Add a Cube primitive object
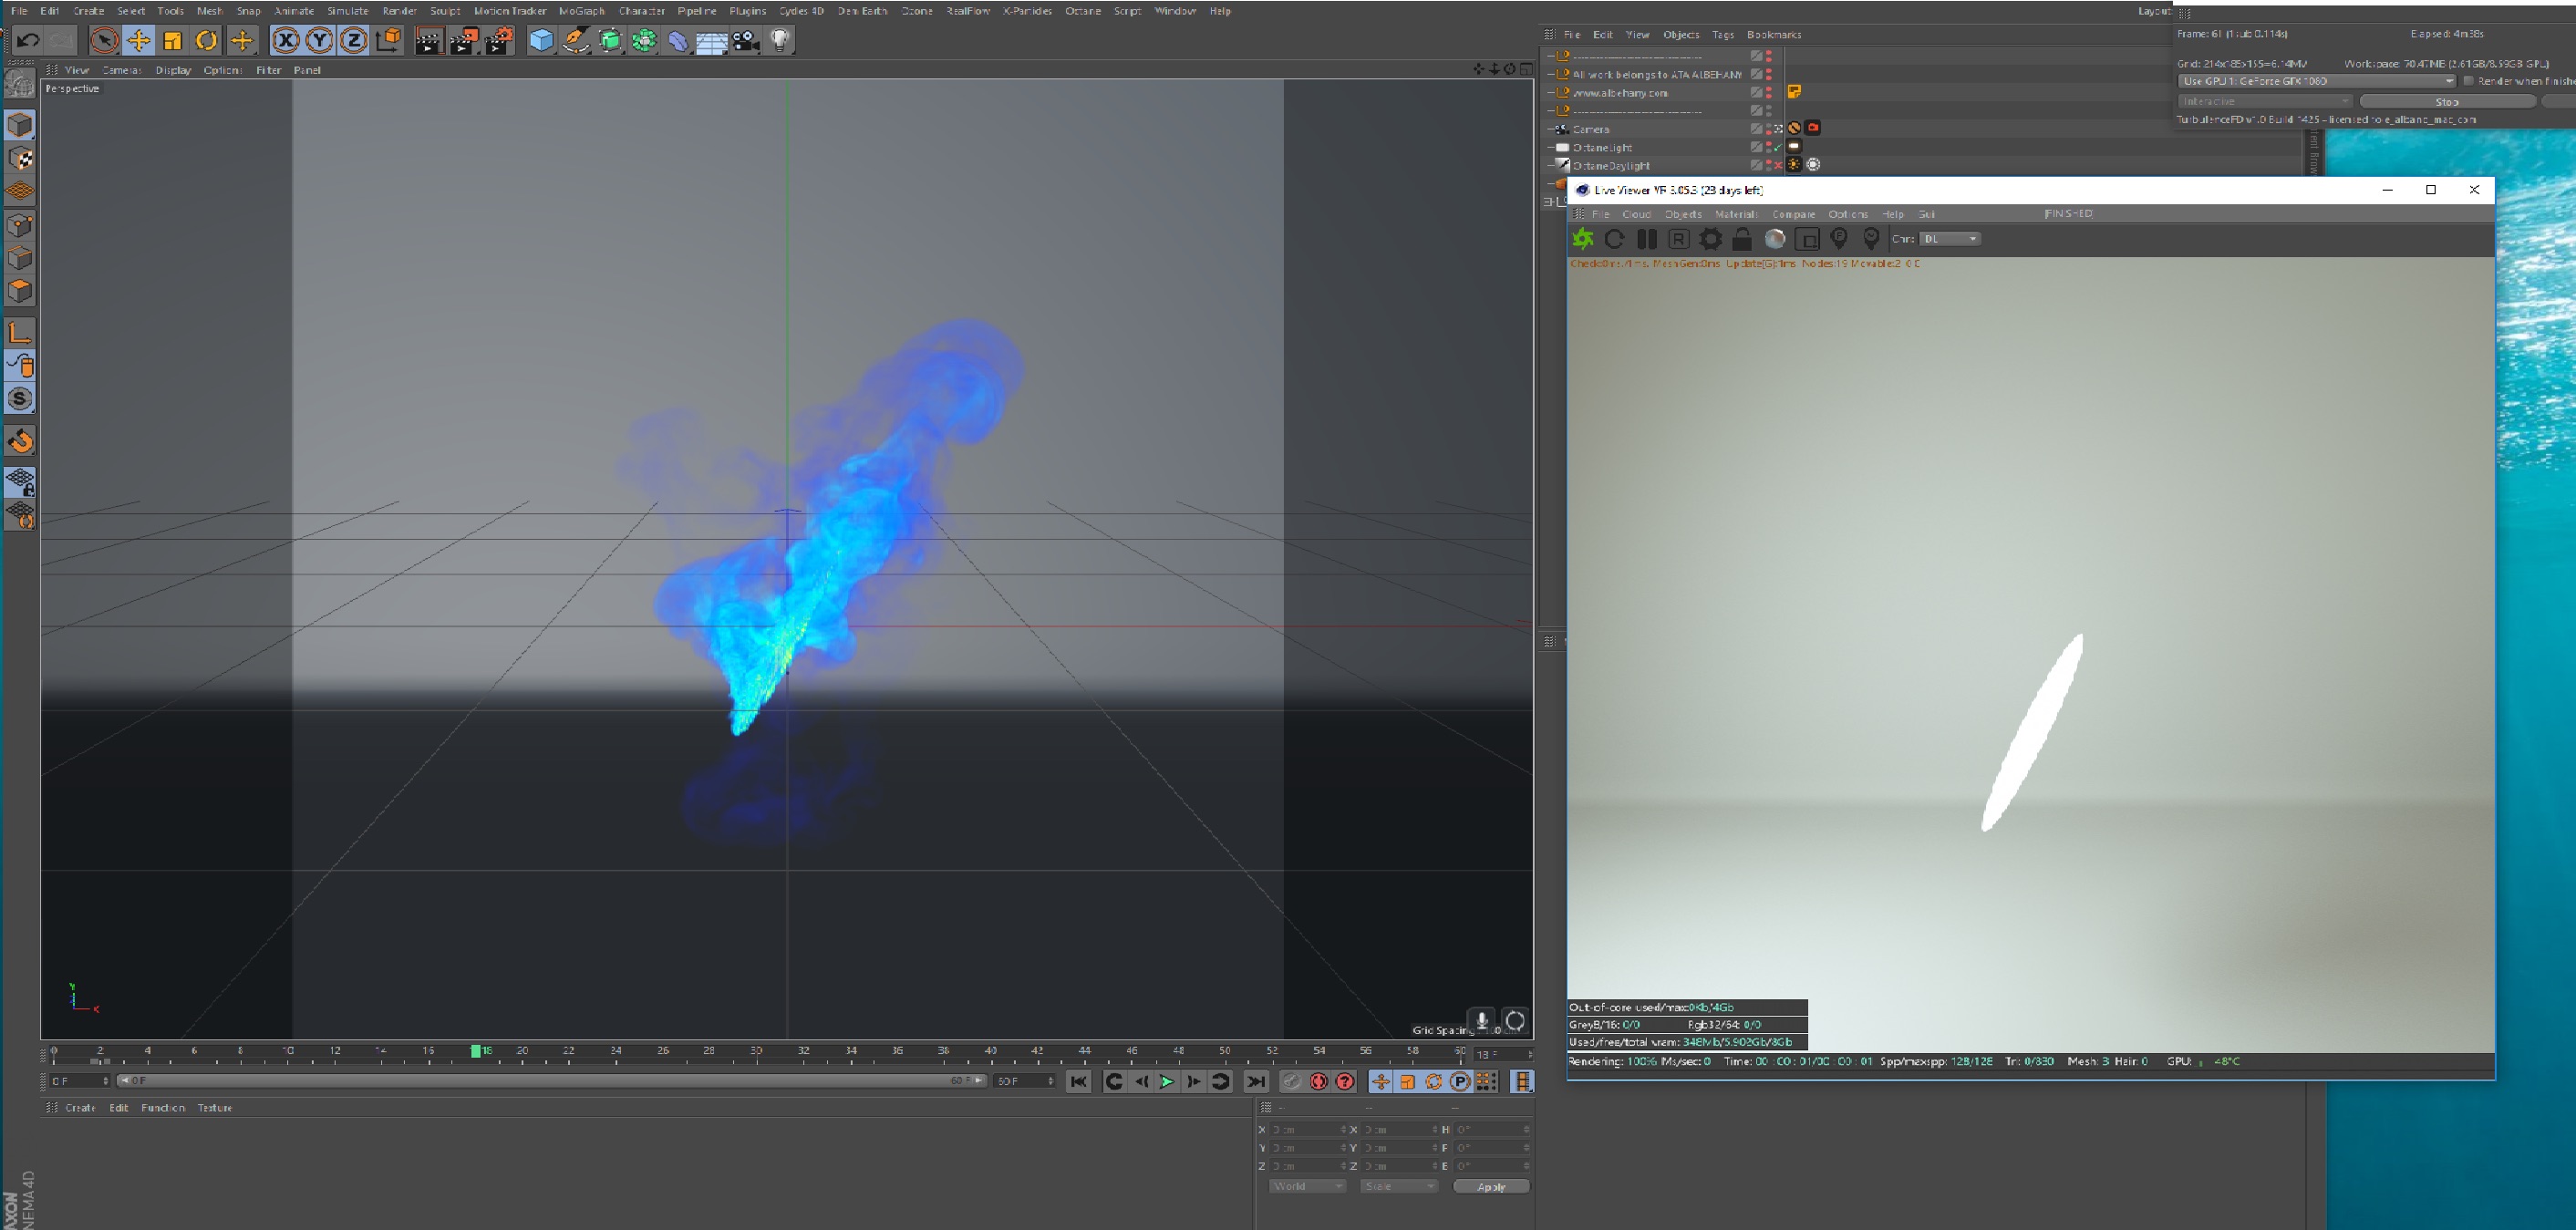 541,41
